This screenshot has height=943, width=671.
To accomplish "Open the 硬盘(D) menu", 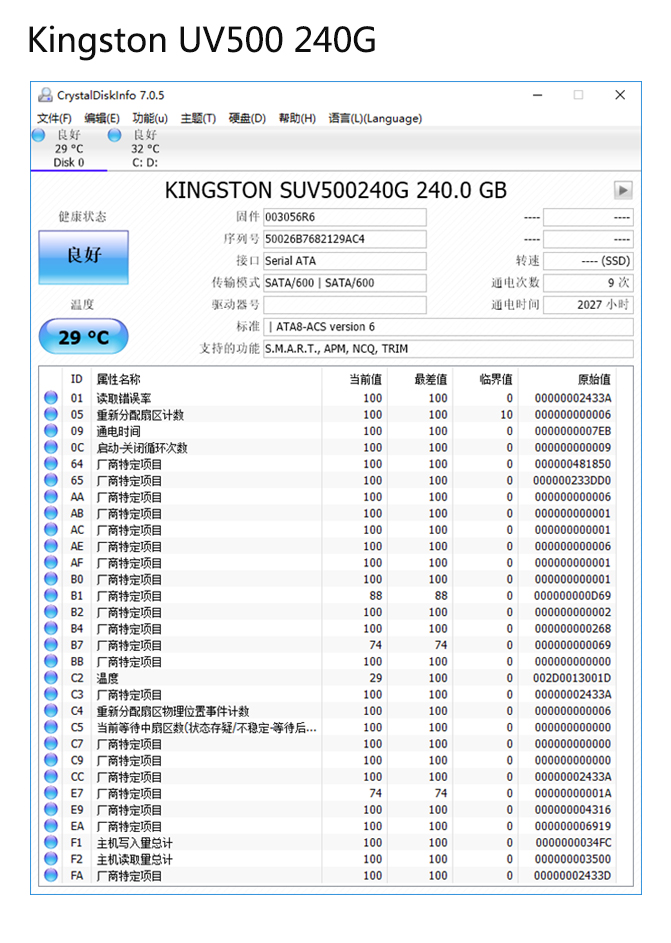I will click(247, 118).
